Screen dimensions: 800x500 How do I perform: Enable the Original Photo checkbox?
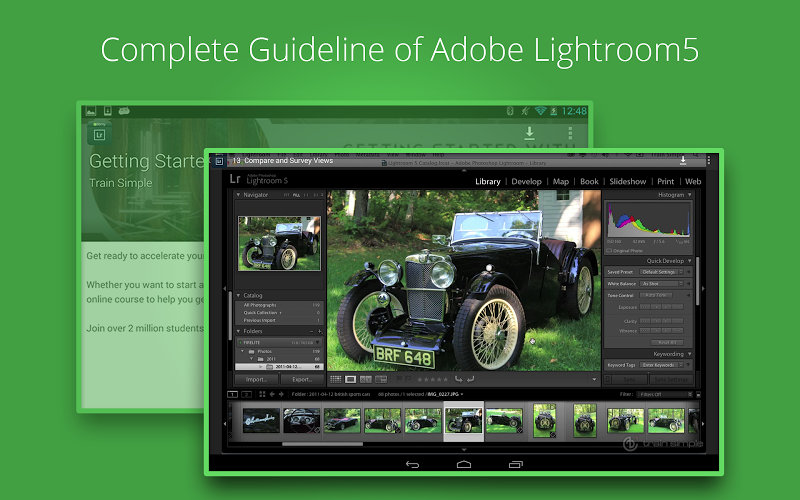(x=609, y=251)
